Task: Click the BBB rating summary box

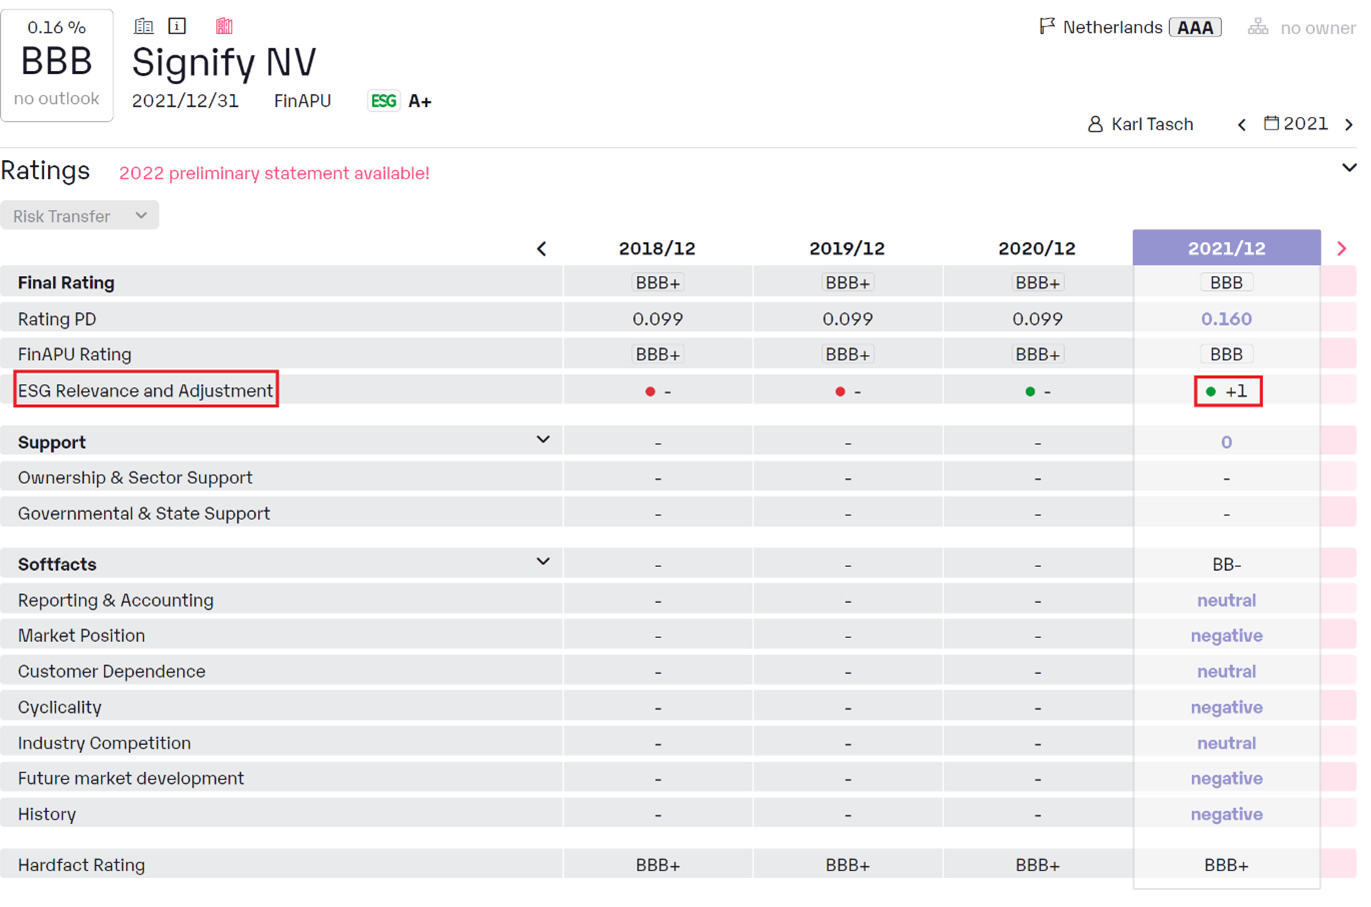Action: pos(57,65)
